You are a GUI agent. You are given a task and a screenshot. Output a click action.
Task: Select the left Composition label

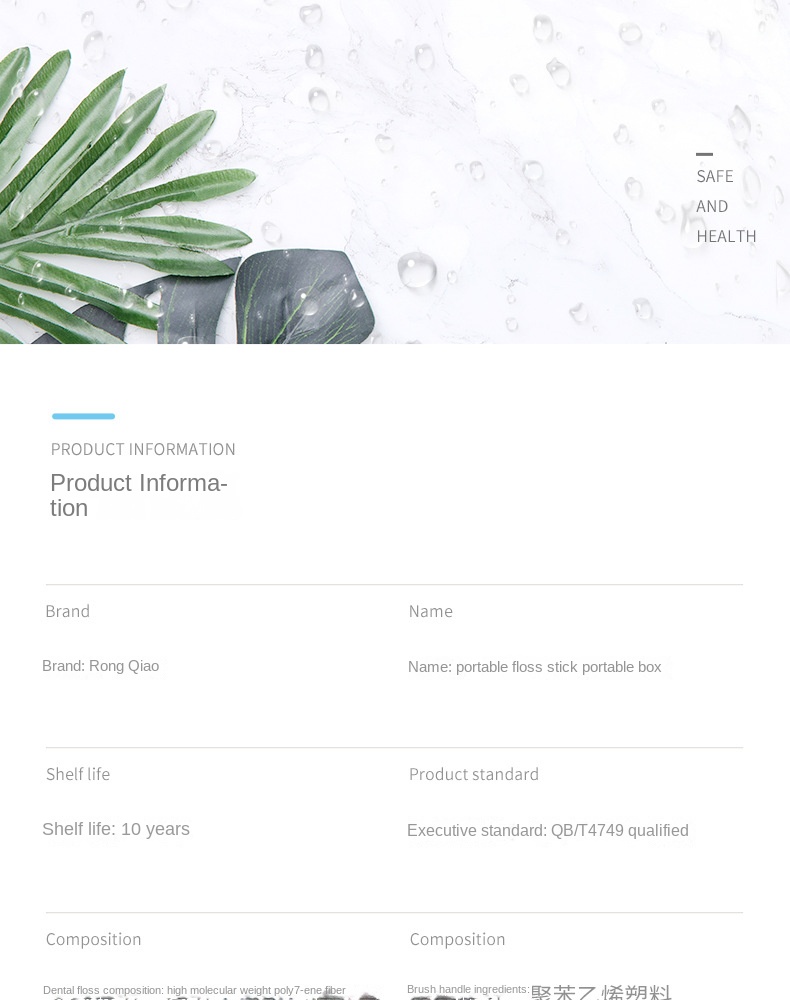click(x=94, y=939)
